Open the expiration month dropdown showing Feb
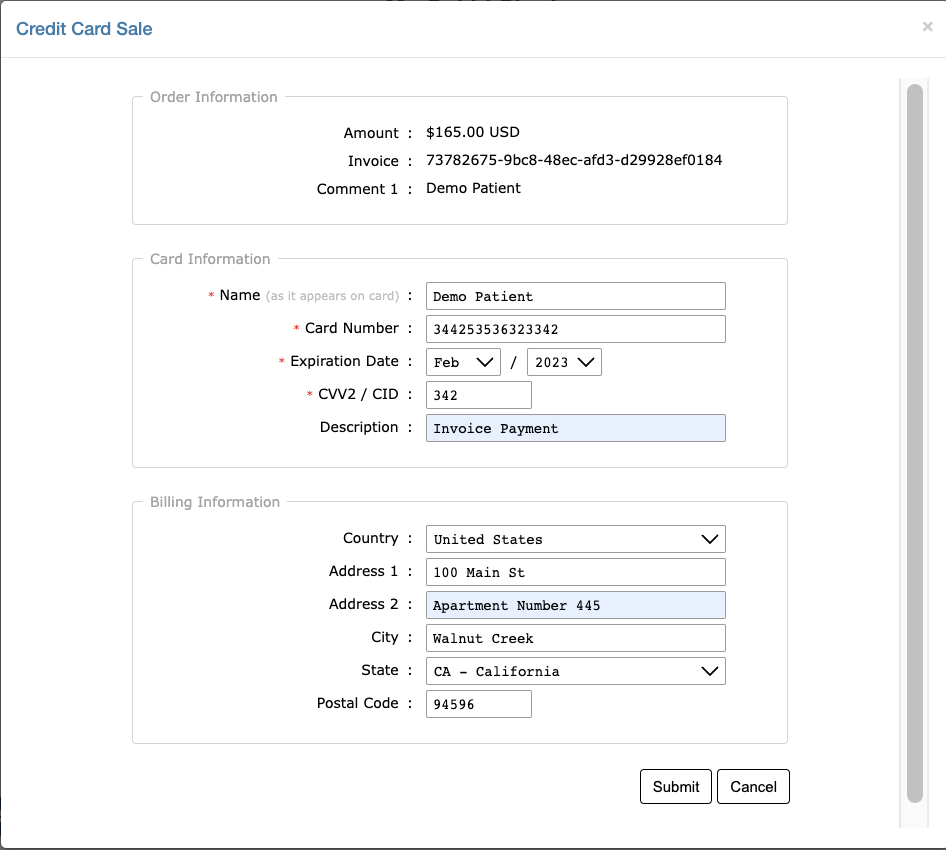The width and height of the screenshot is (946, 850). point(463,362)
